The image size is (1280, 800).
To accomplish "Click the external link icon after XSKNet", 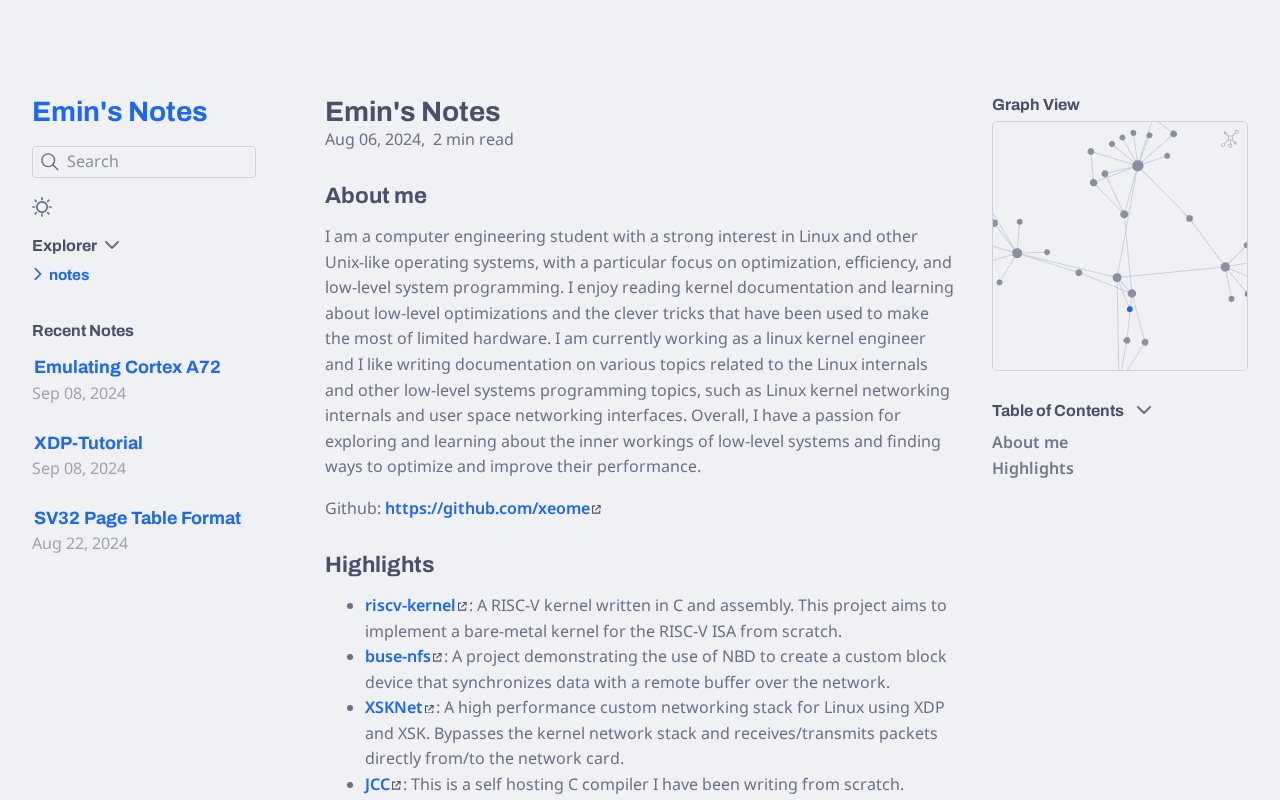I will [x=429, y=709].
